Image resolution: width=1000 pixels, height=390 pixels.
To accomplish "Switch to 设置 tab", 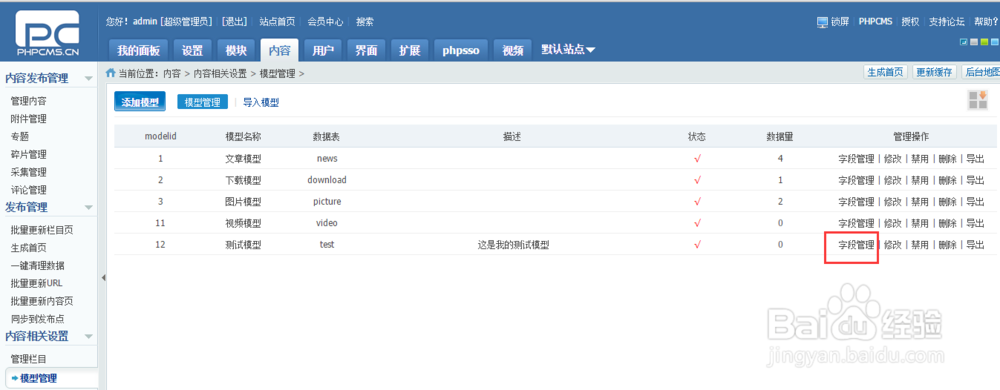I will click(193, 51).
